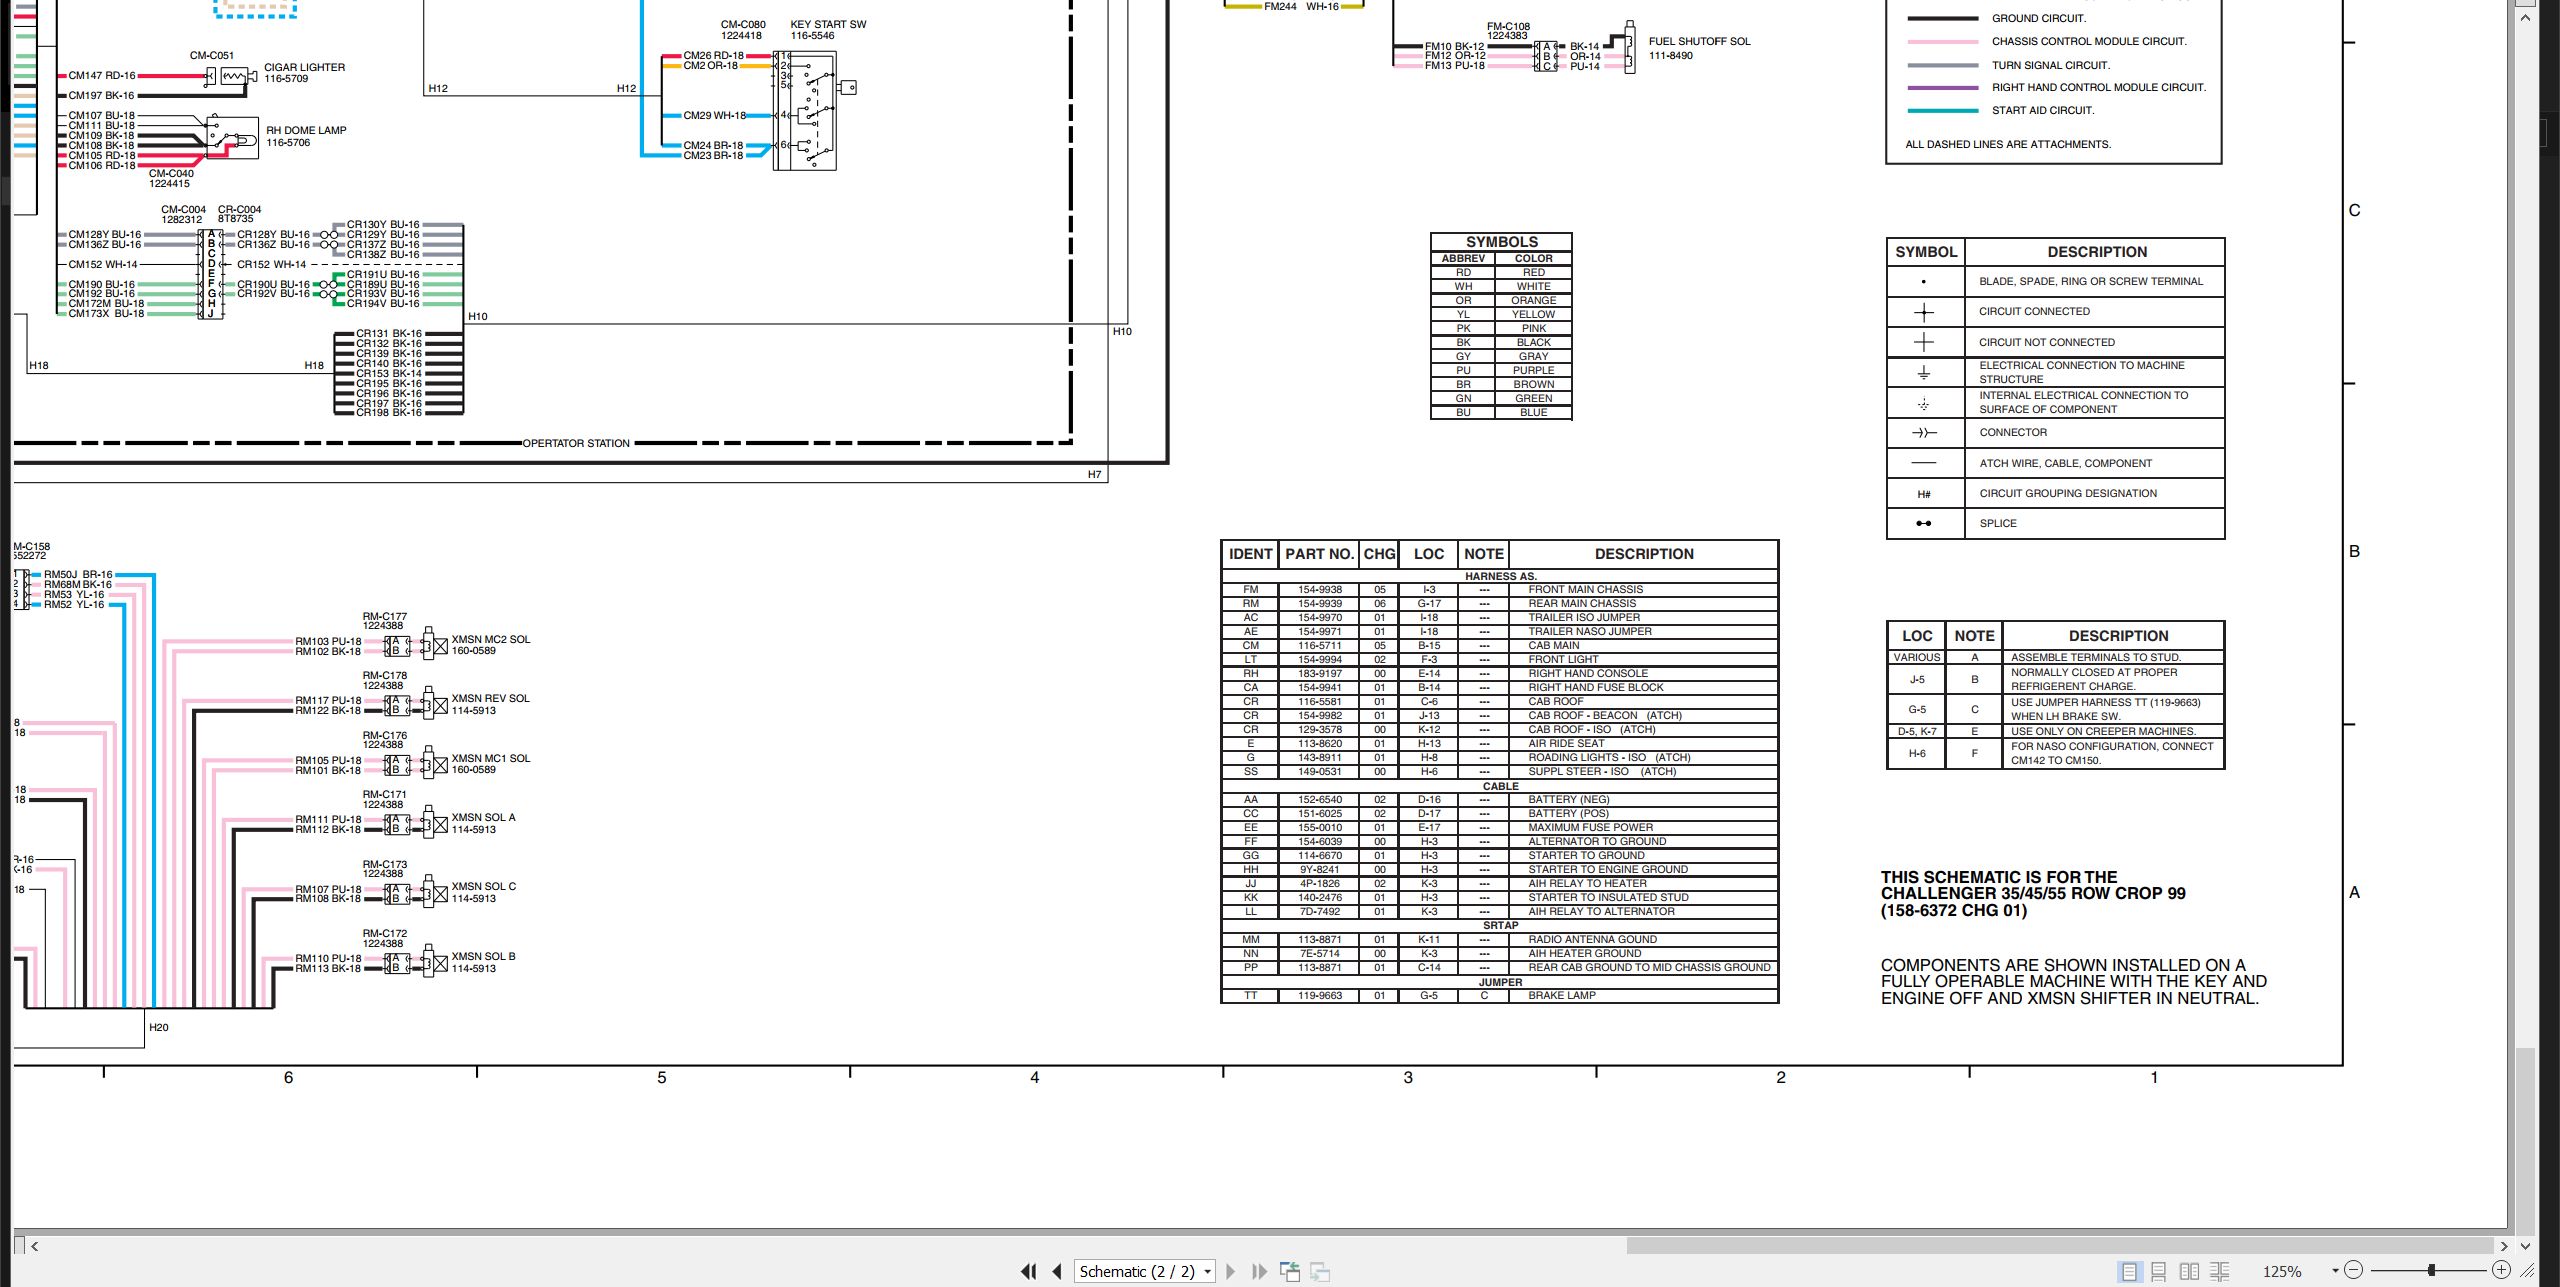Click the vertical scrollbar up arrow
Viewport: 2560px width, 1287px height.
tap(2526, 17)
